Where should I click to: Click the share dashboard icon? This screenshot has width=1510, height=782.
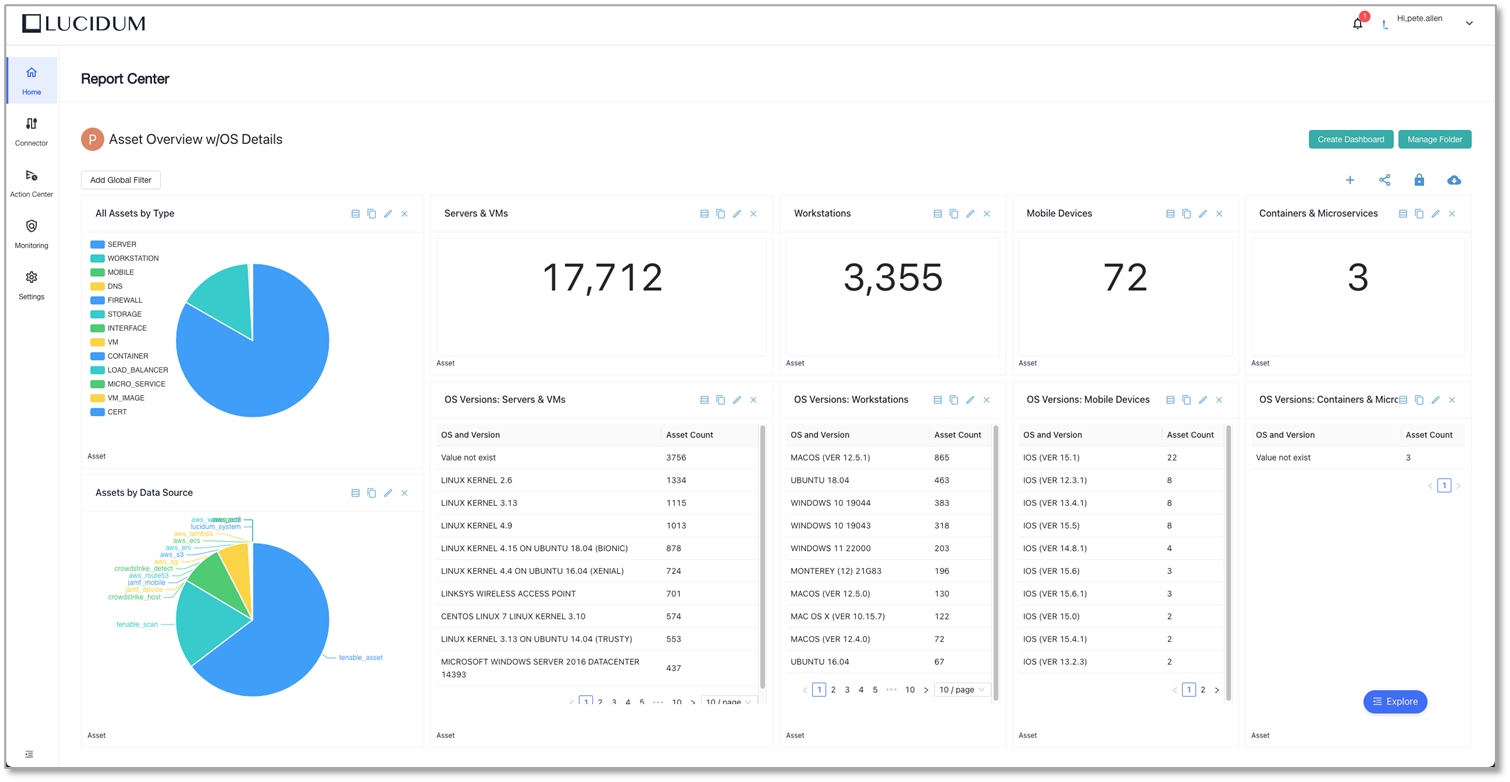tap(1385, 180)
